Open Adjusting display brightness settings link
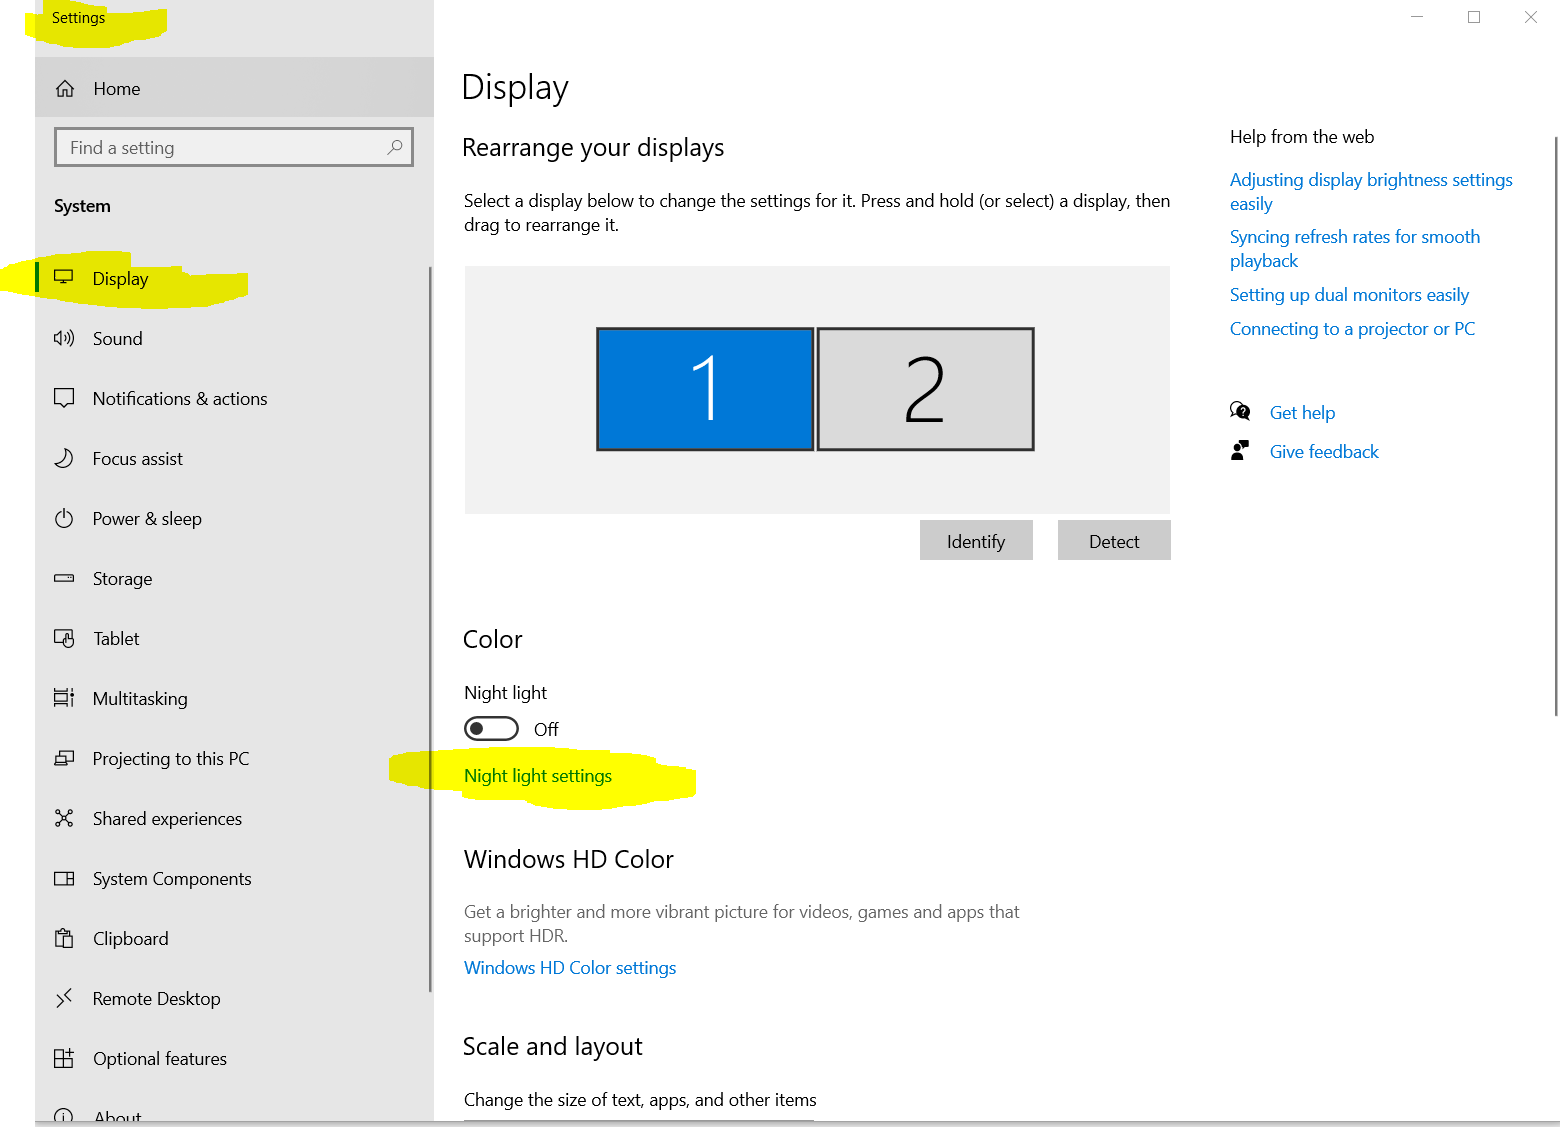1560x1127 pixels. pyautogui.click(x=1371, y=191)
